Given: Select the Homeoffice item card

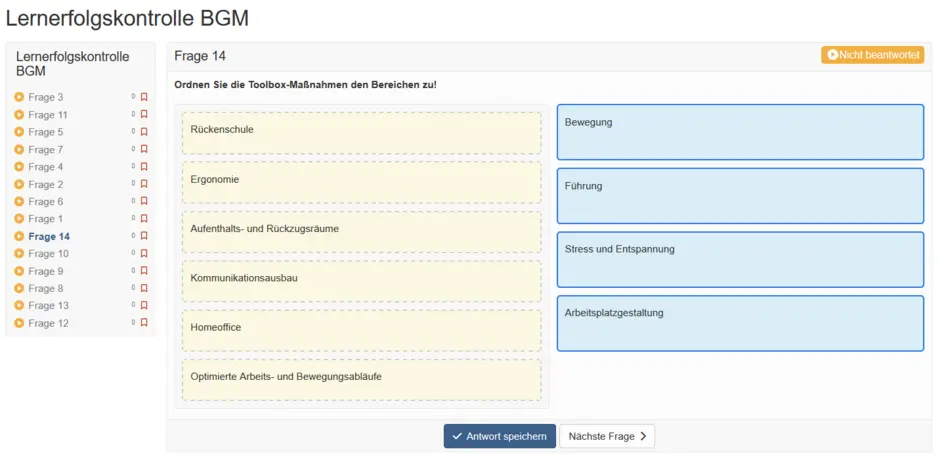Looking at the screenshot, I should click(x=361, y=330).
